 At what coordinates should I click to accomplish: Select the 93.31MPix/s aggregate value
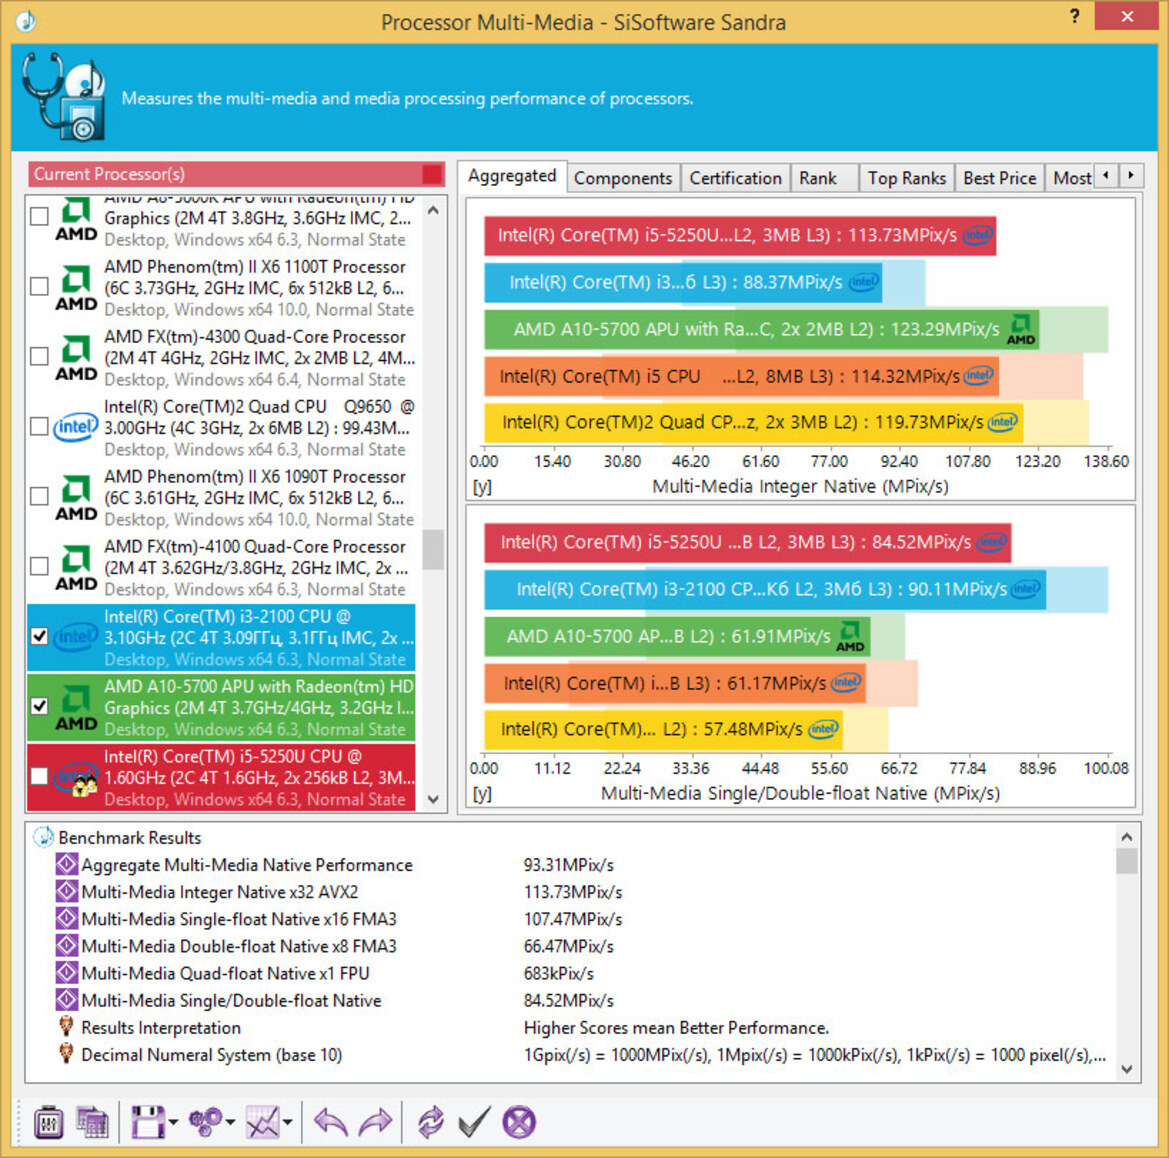pyautogui.click(x=569, y=865)
